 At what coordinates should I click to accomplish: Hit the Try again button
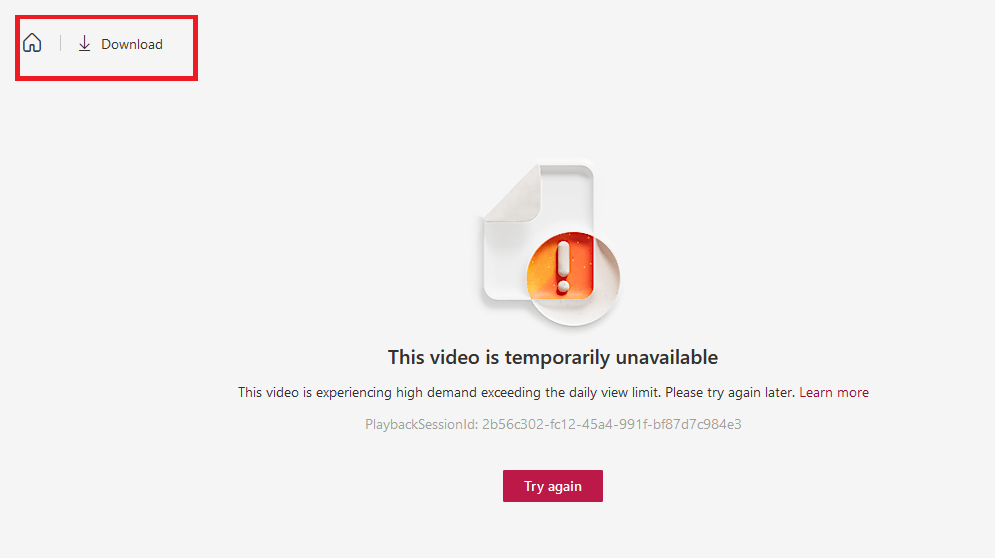(553, 486)
